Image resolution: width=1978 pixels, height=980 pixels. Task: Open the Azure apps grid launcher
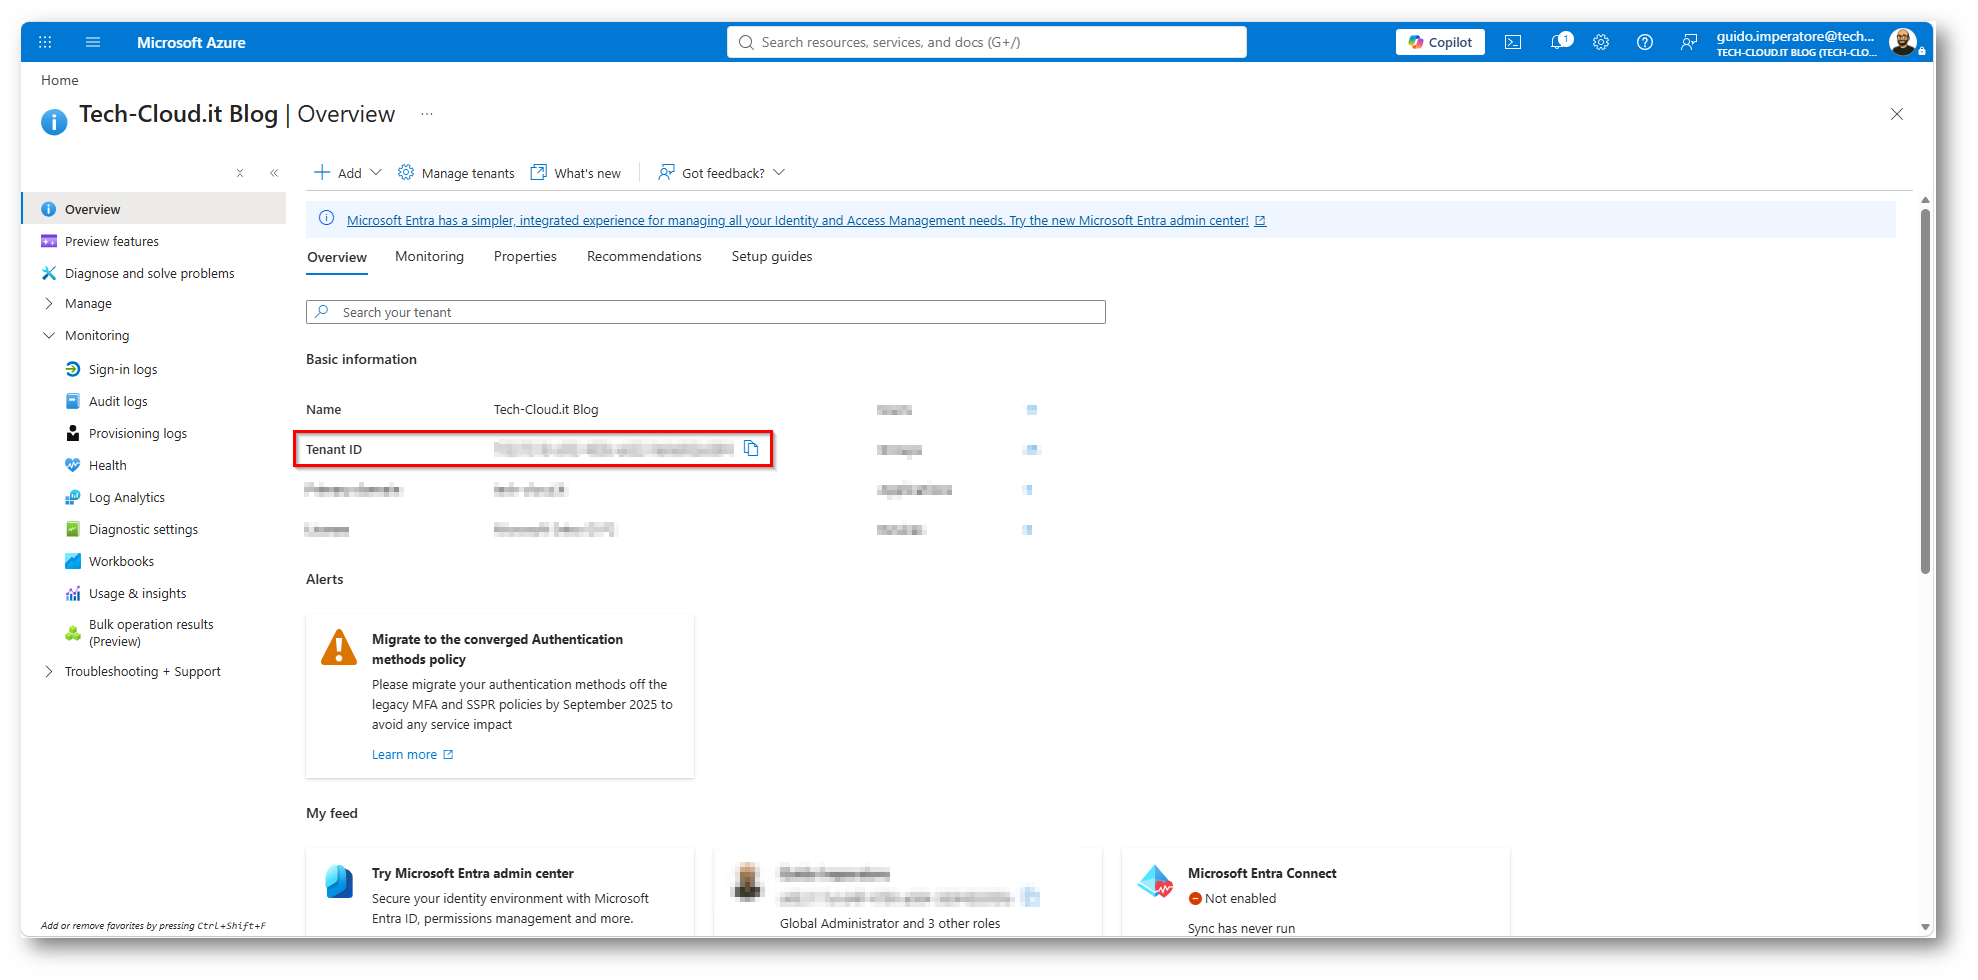(x=45, y=42)
